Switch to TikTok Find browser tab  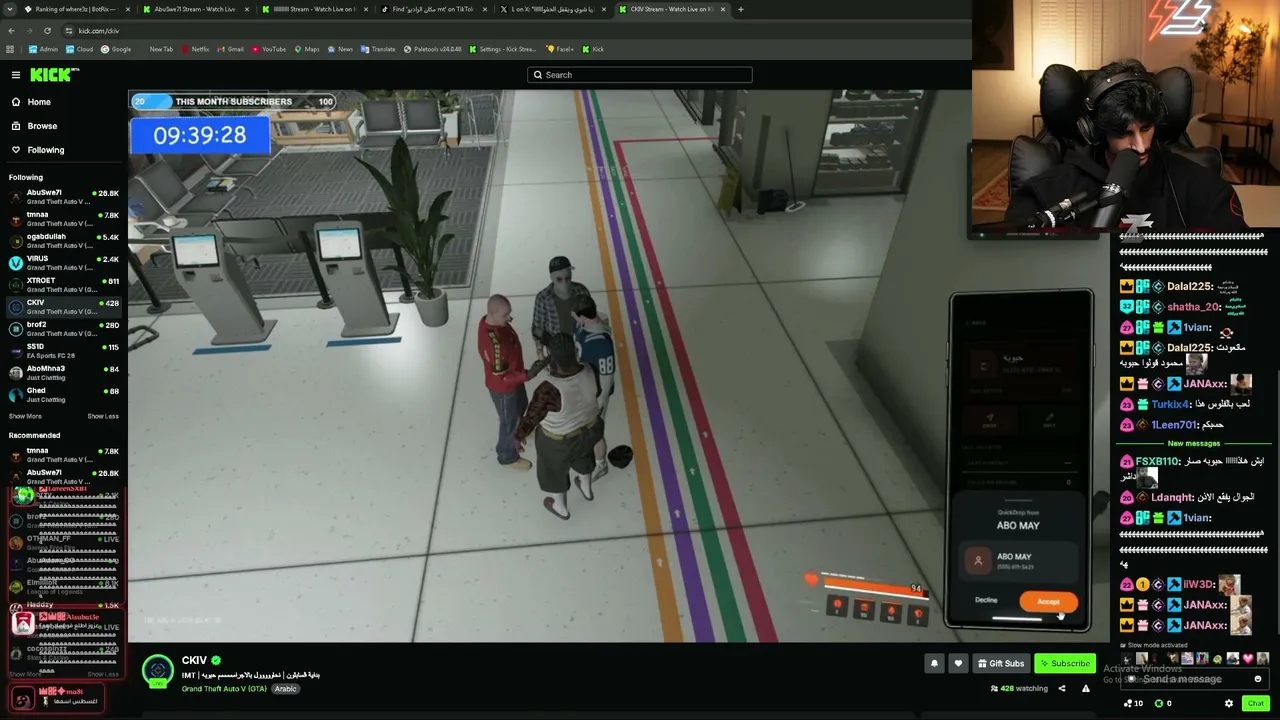432,9
